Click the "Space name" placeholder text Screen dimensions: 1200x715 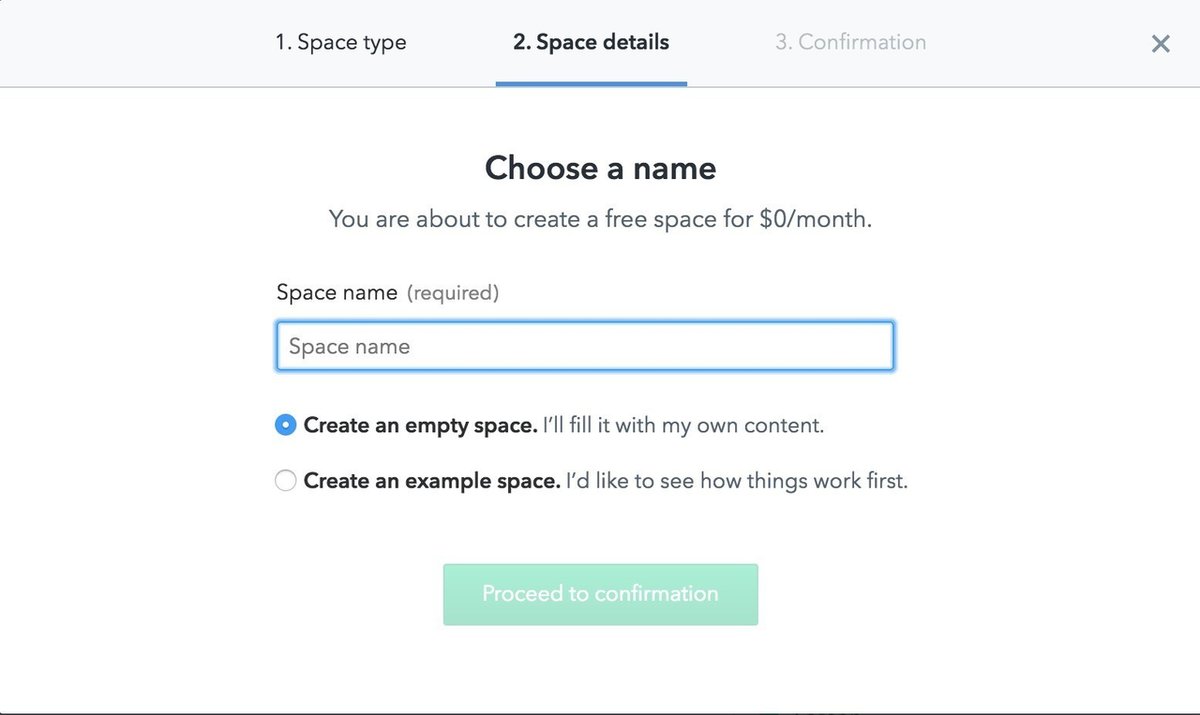click(349, 347)
